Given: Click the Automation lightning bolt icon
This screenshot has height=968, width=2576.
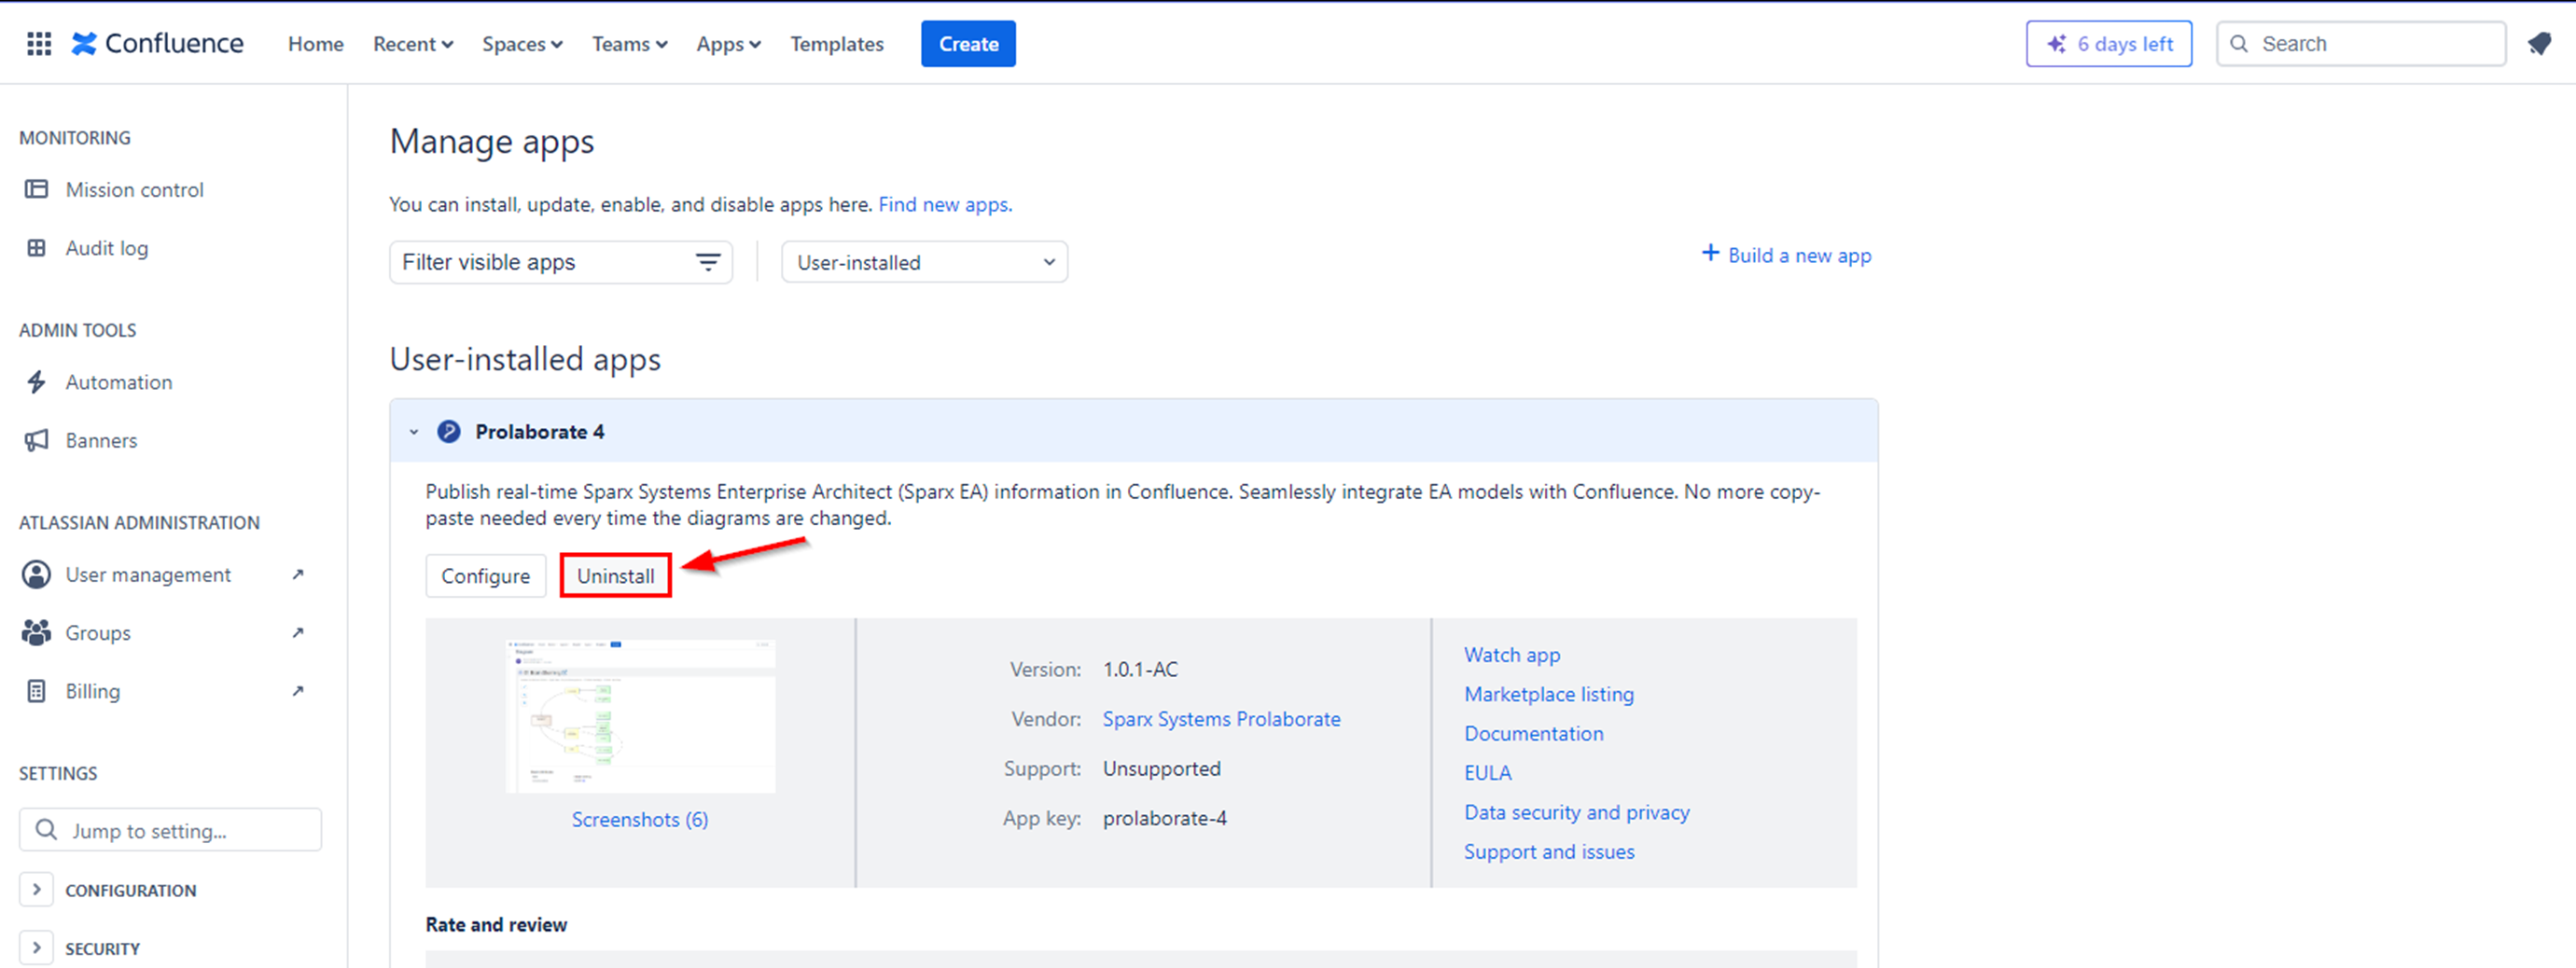Looking at the screenshot, I should tap(37, 382).
